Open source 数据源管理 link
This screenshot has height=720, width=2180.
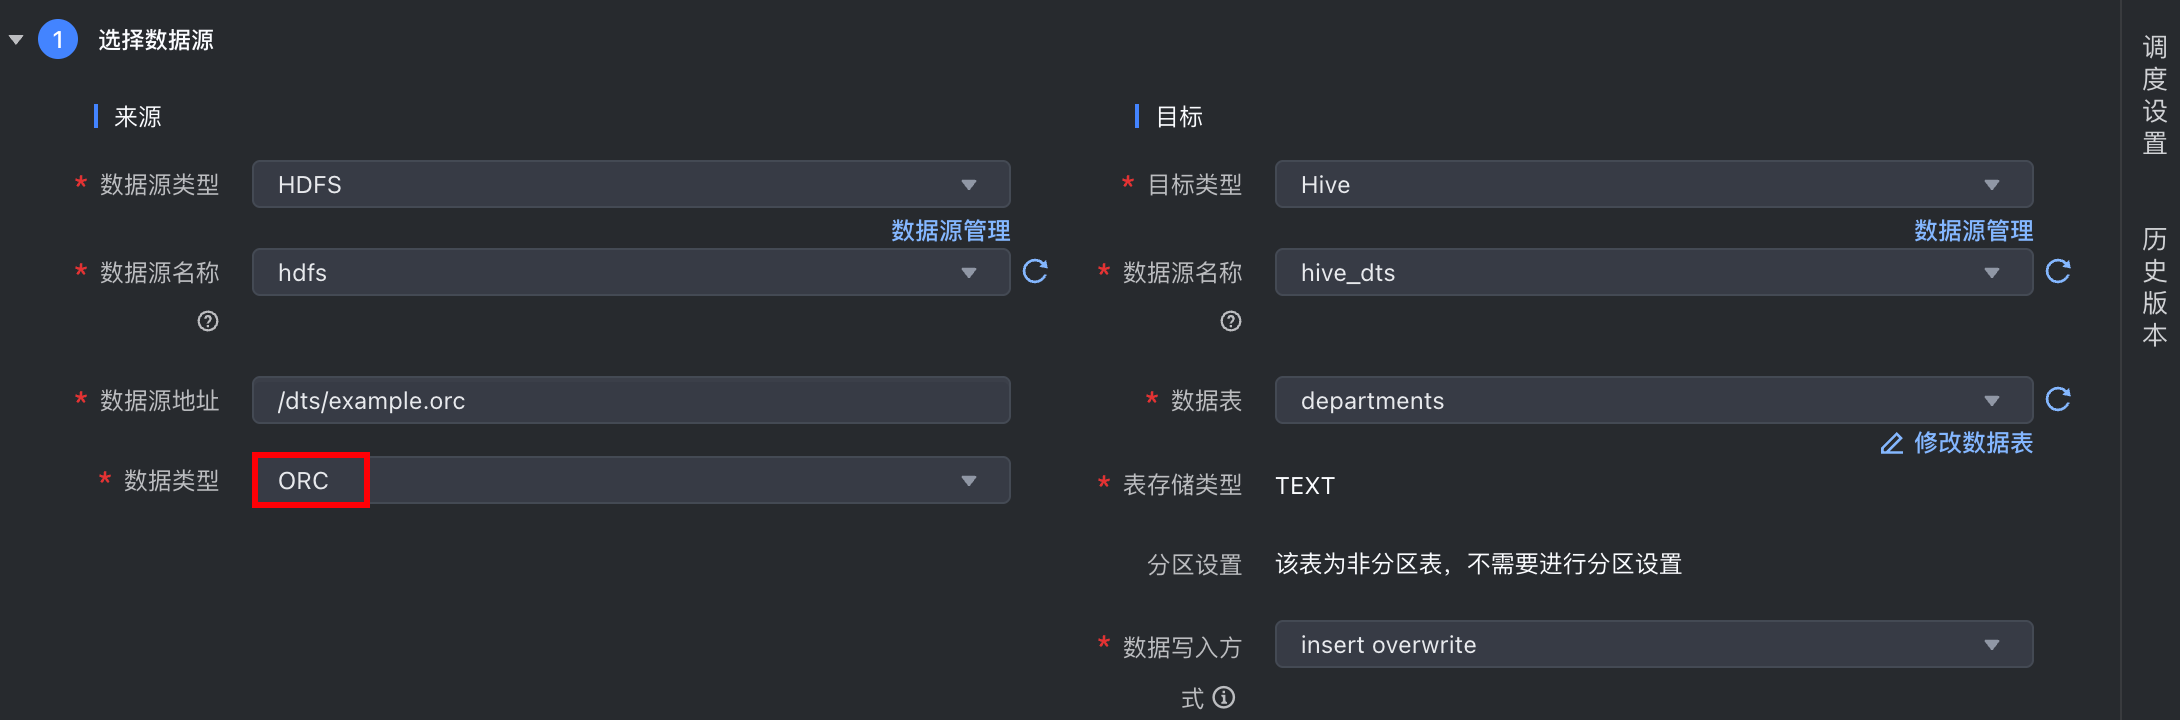tap(950, 231)
